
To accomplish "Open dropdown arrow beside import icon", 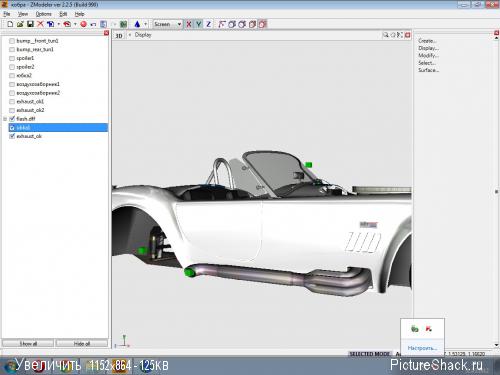I will (59, 24).
